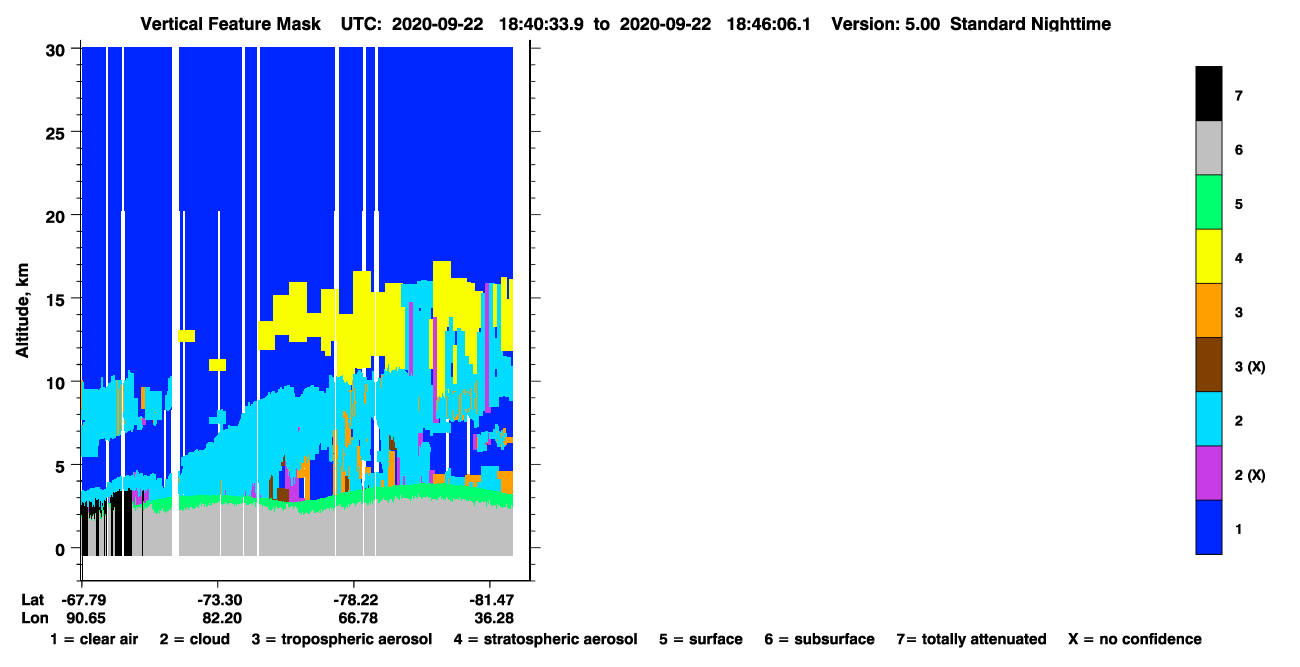The width and height of the screenshot is (1300, 667).
Task: Click the latitude value -73.30
Action: pyautogui.click(x=218, y=600)
